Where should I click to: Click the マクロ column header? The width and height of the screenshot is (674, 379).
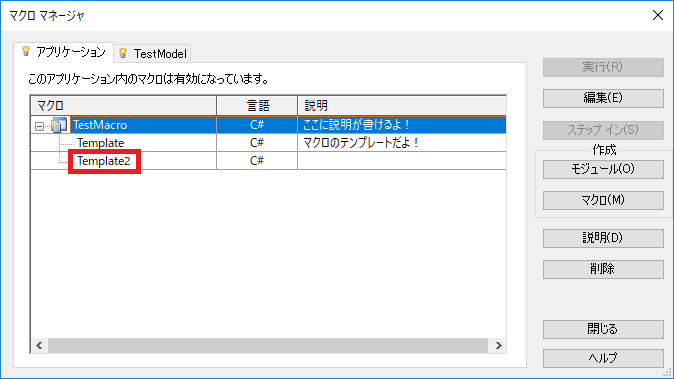[123, 105]
